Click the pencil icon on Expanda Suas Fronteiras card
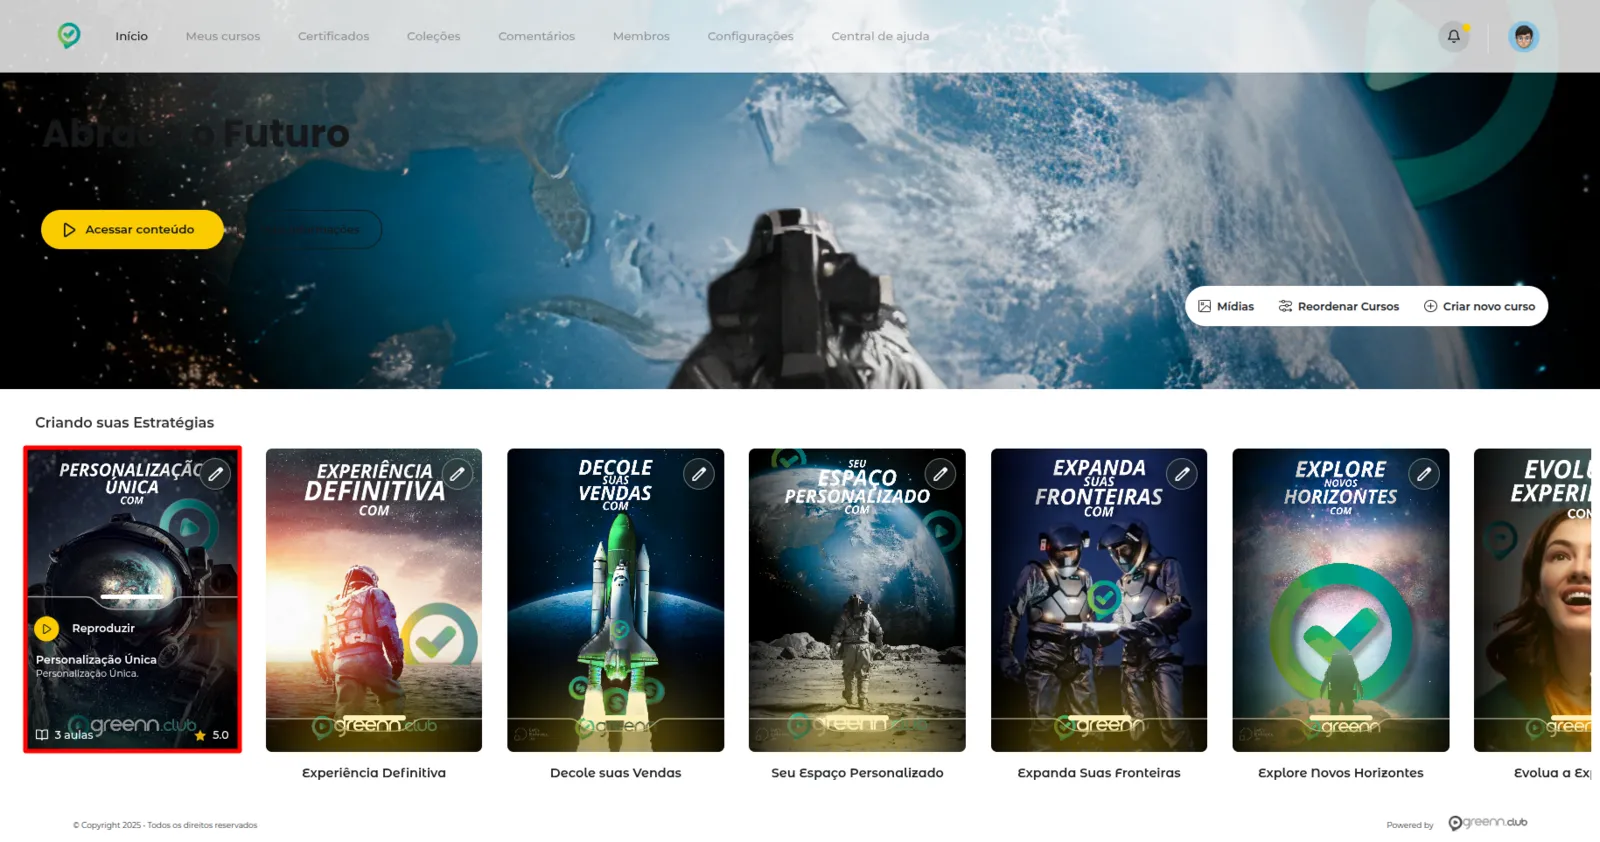This screenshot has height=842, width=1600. point(1182,474)
